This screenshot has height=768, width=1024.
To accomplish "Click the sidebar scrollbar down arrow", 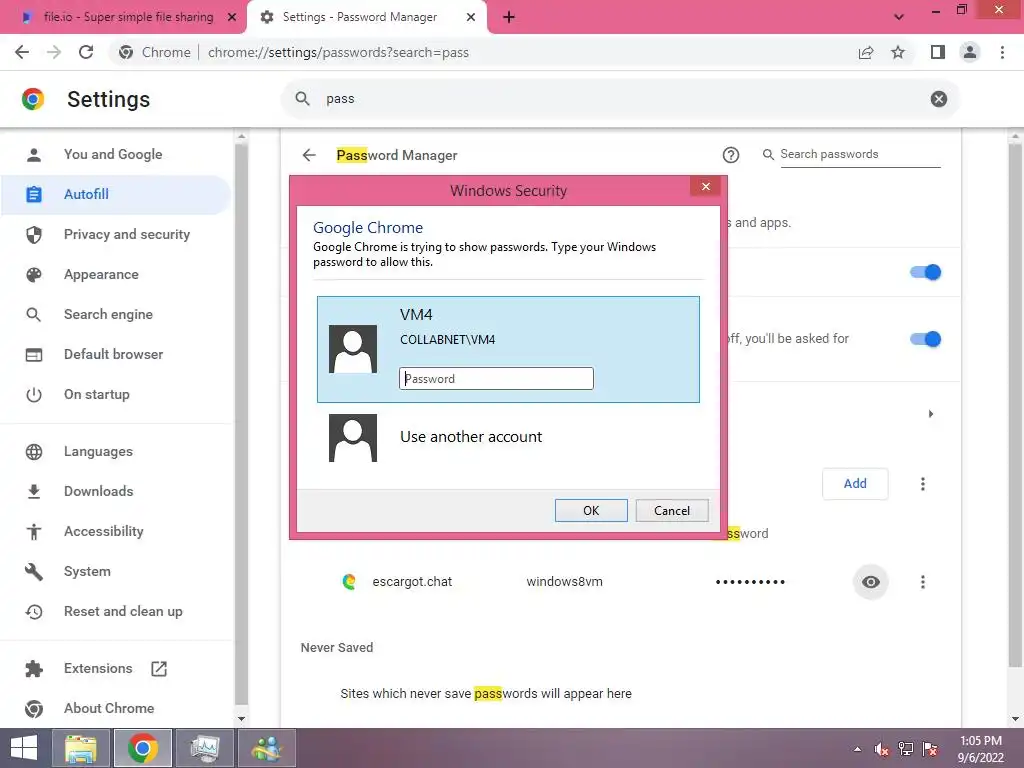I will click(x=241, y=719).
